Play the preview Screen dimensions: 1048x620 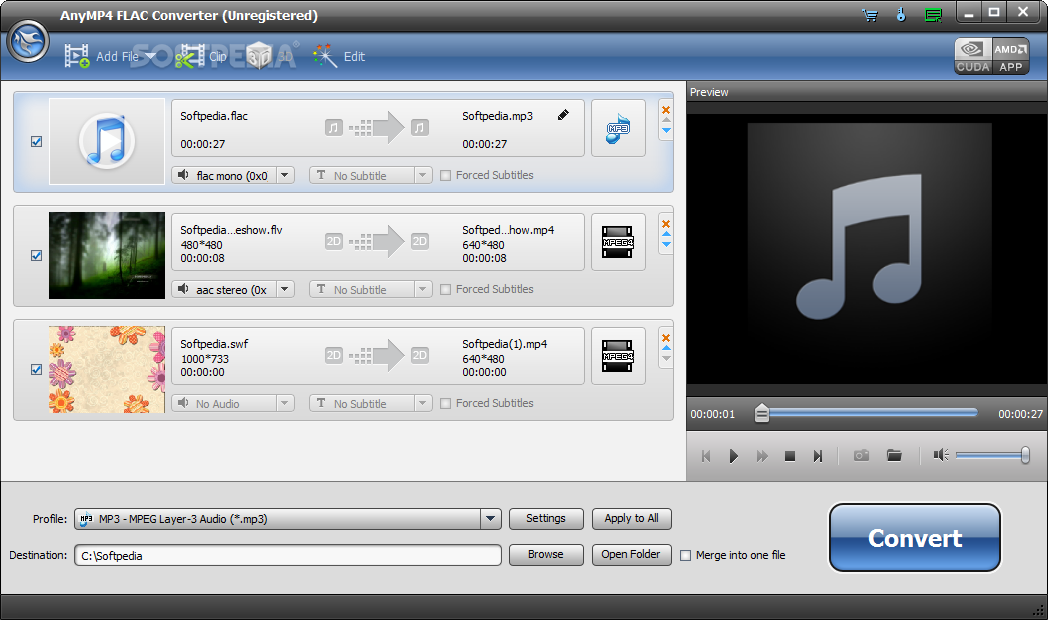click(x=734, y=456)
